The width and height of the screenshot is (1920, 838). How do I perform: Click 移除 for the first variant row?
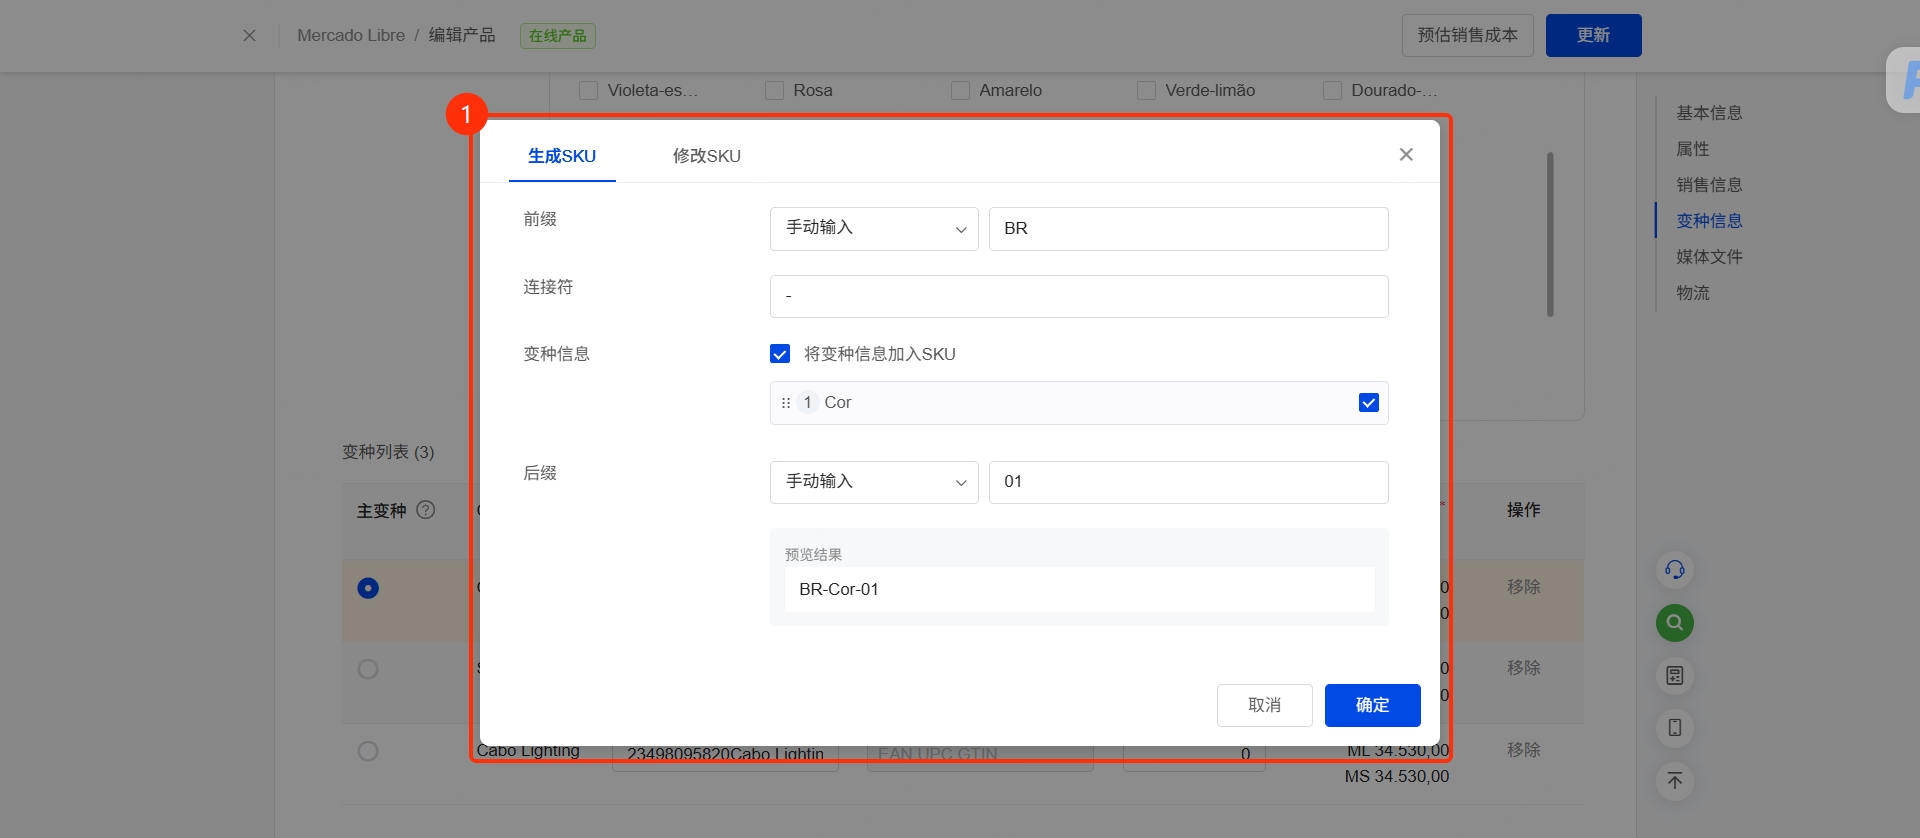point(1524,587)
